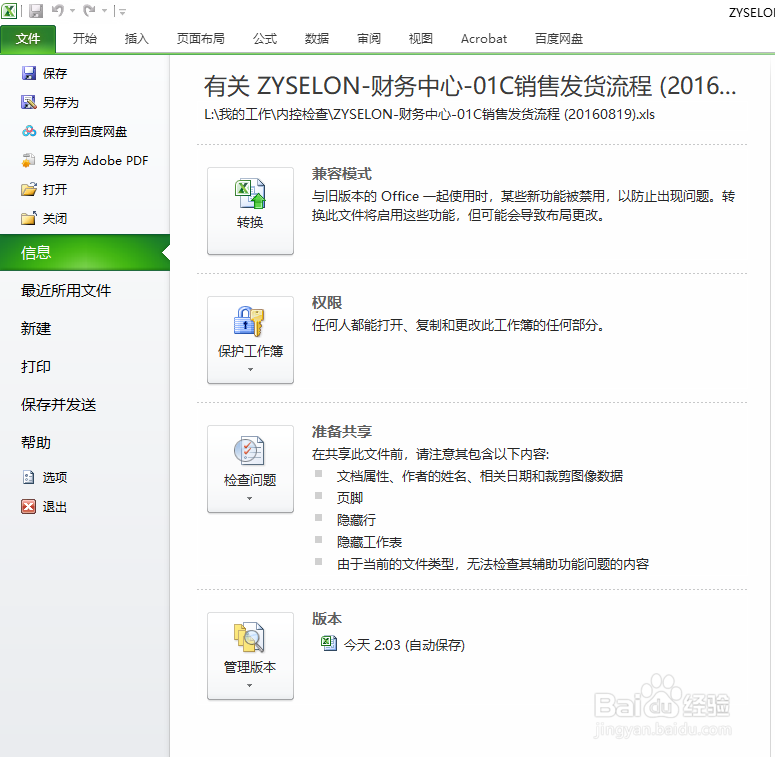Click the 选项 icon in sidebar
This screenshot has height=757, width=775.
(x=29, y=477)
